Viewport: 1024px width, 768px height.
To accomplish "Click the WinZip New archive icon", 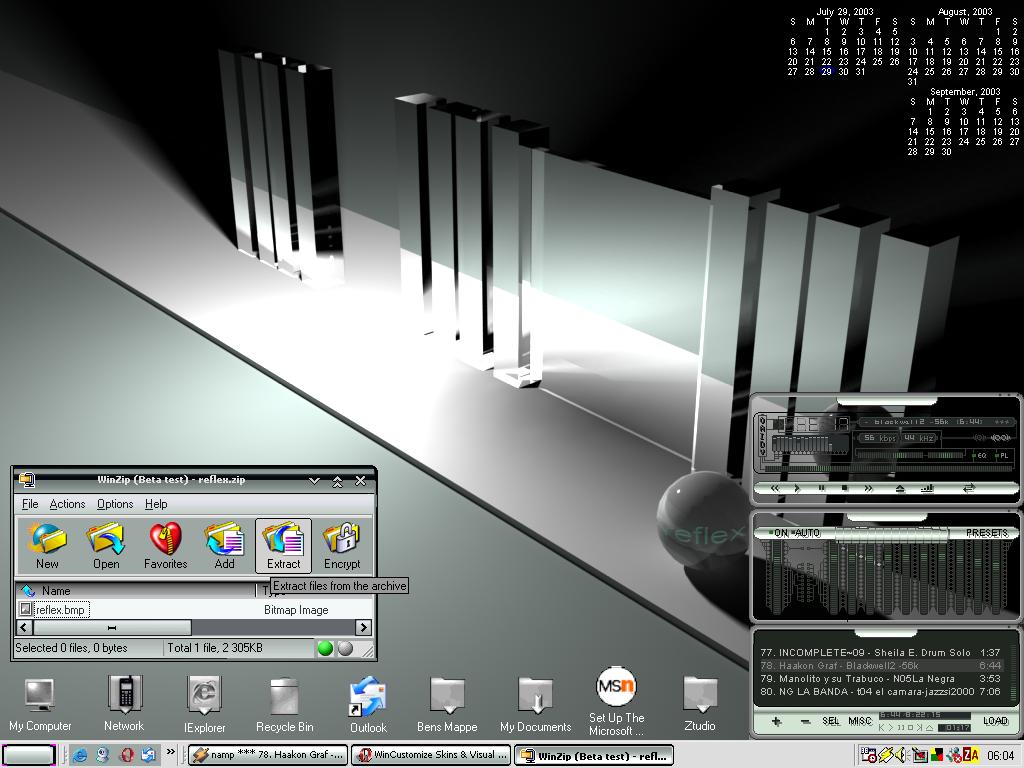I will pos(47,539).
